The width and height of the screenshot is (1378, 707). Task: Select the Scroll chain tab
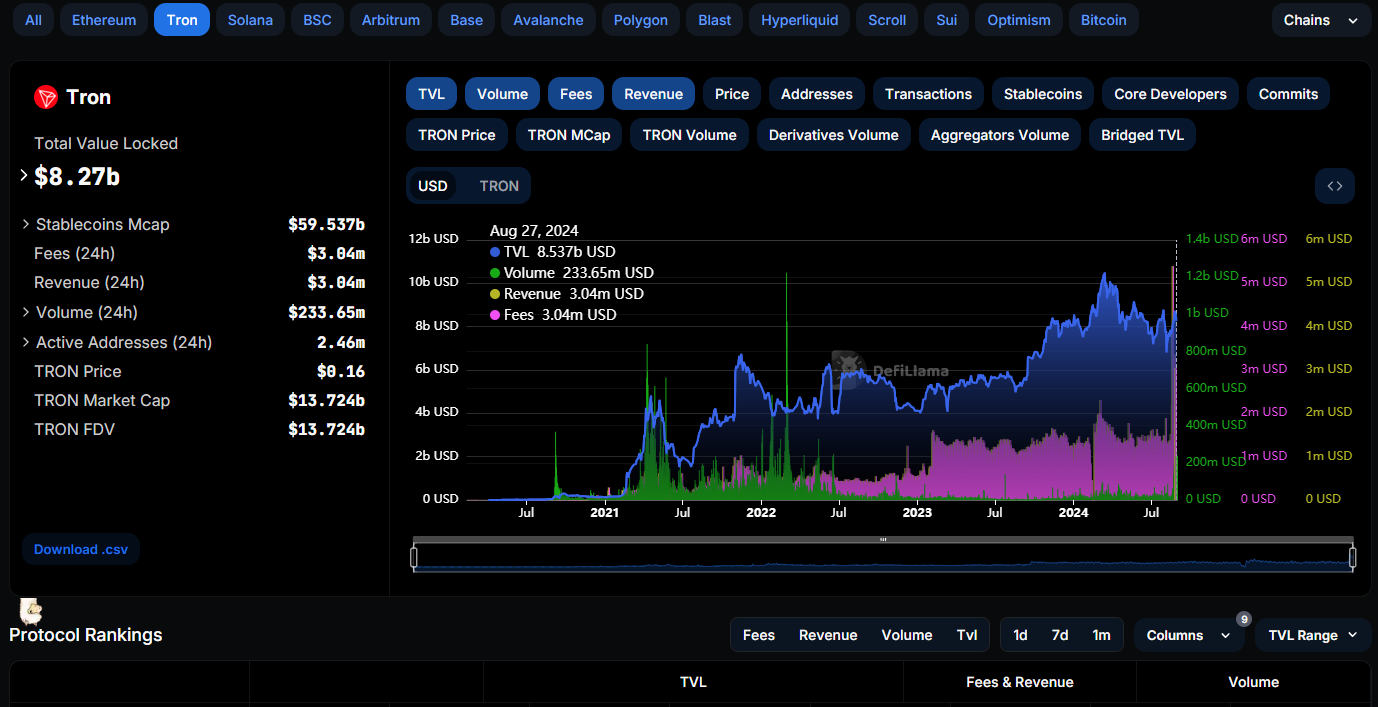coord(887,20)
